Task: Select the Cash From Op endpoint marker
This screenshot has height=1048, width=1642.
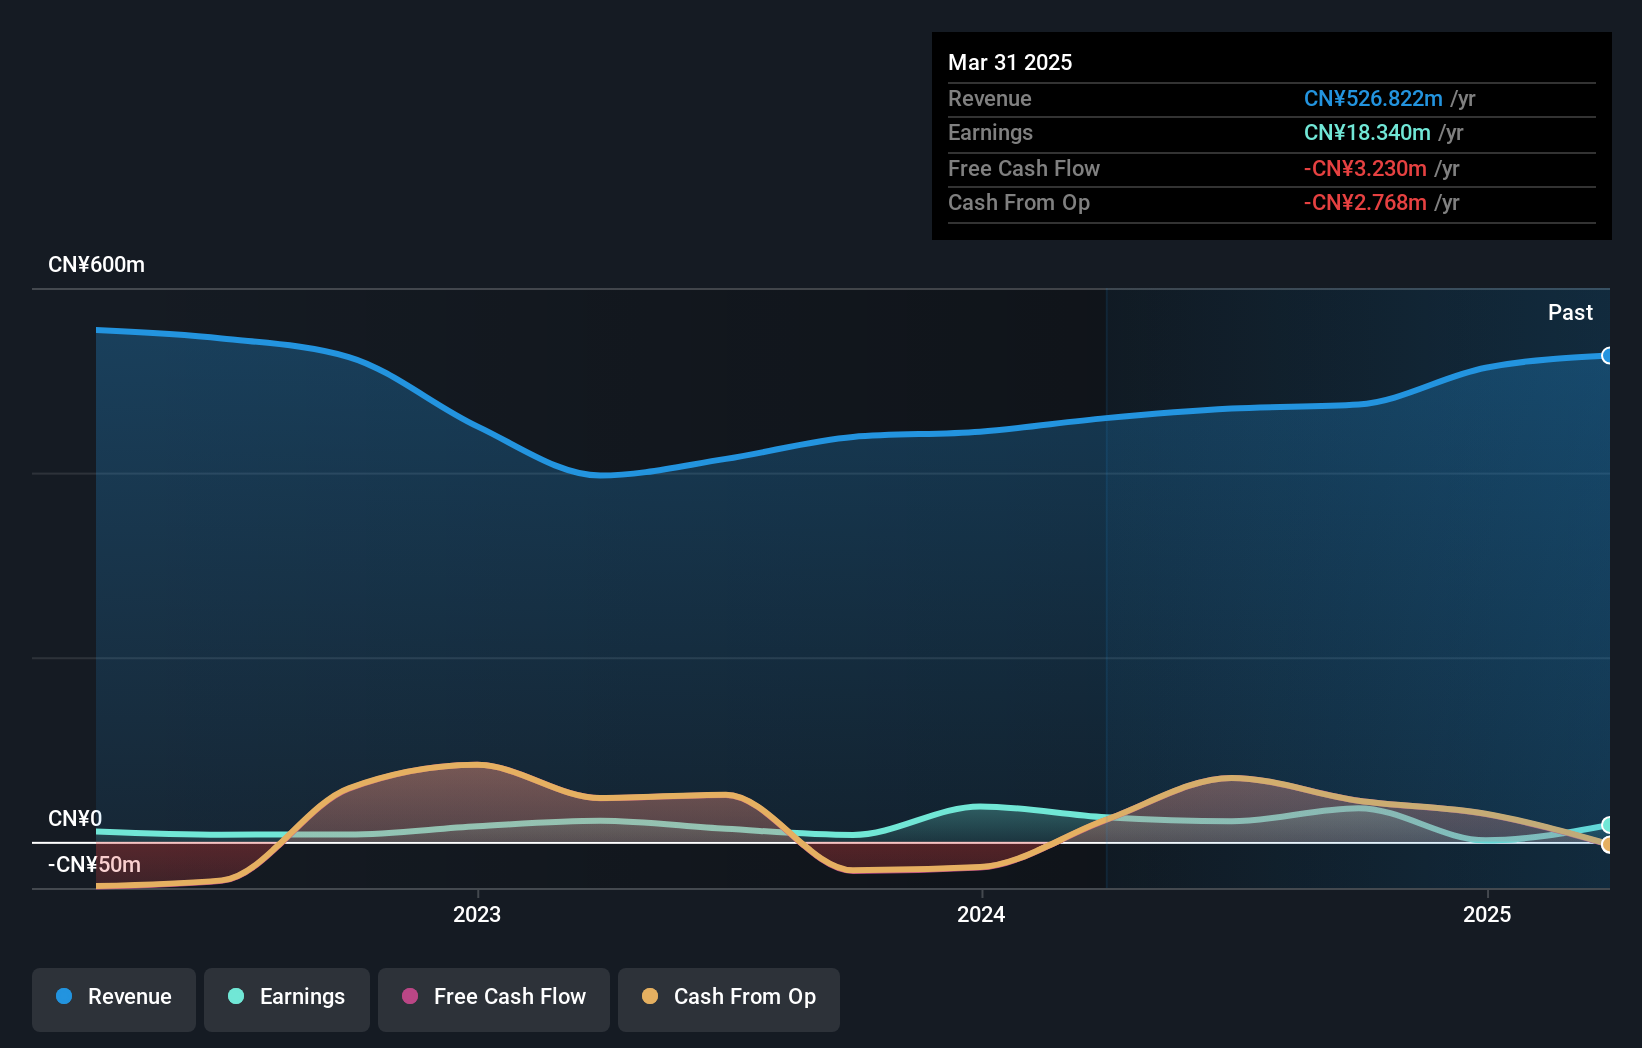Action: point(1607,845)
